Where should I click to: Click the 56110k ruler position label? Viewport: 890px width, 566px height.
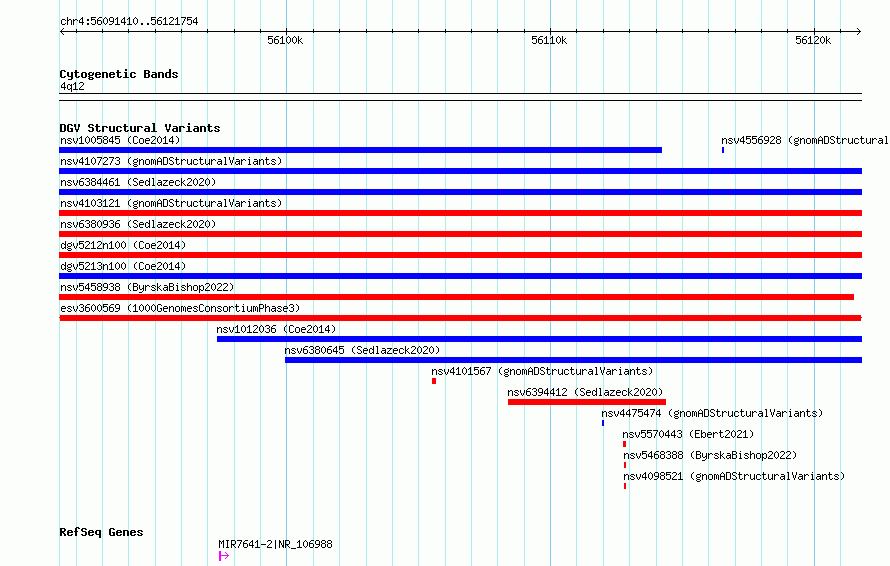coord(549,40)
